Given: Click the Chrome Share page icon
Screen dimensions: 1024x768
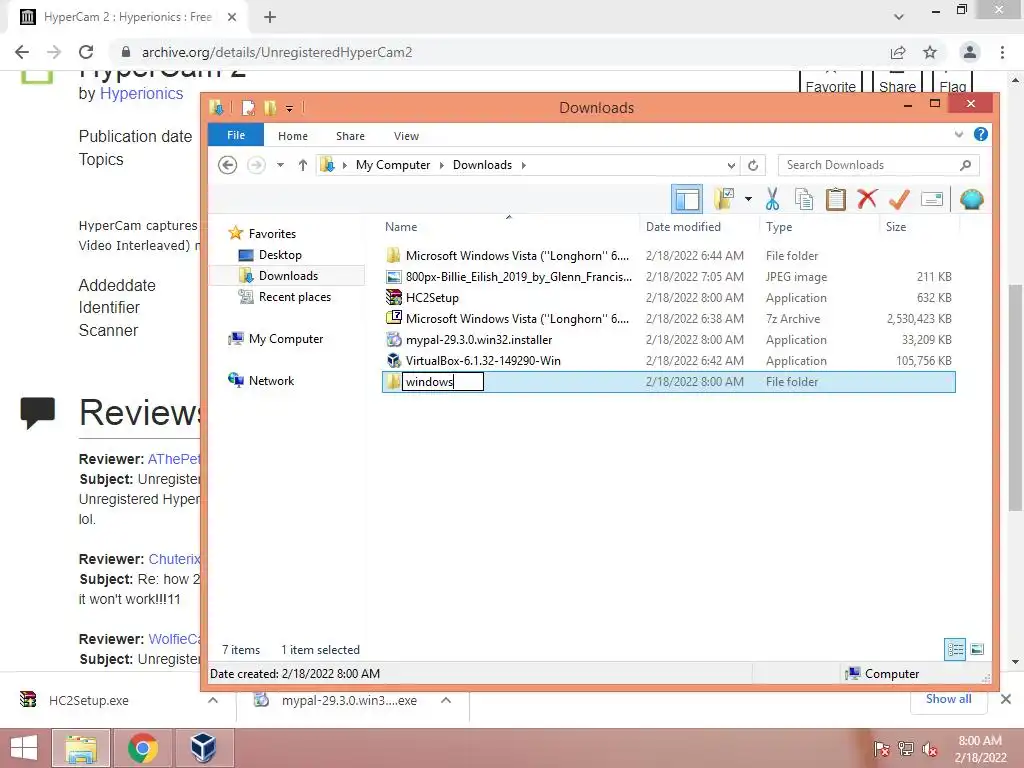Looking at the screenshot, I should pyautogui.click(x=898, y=52).
